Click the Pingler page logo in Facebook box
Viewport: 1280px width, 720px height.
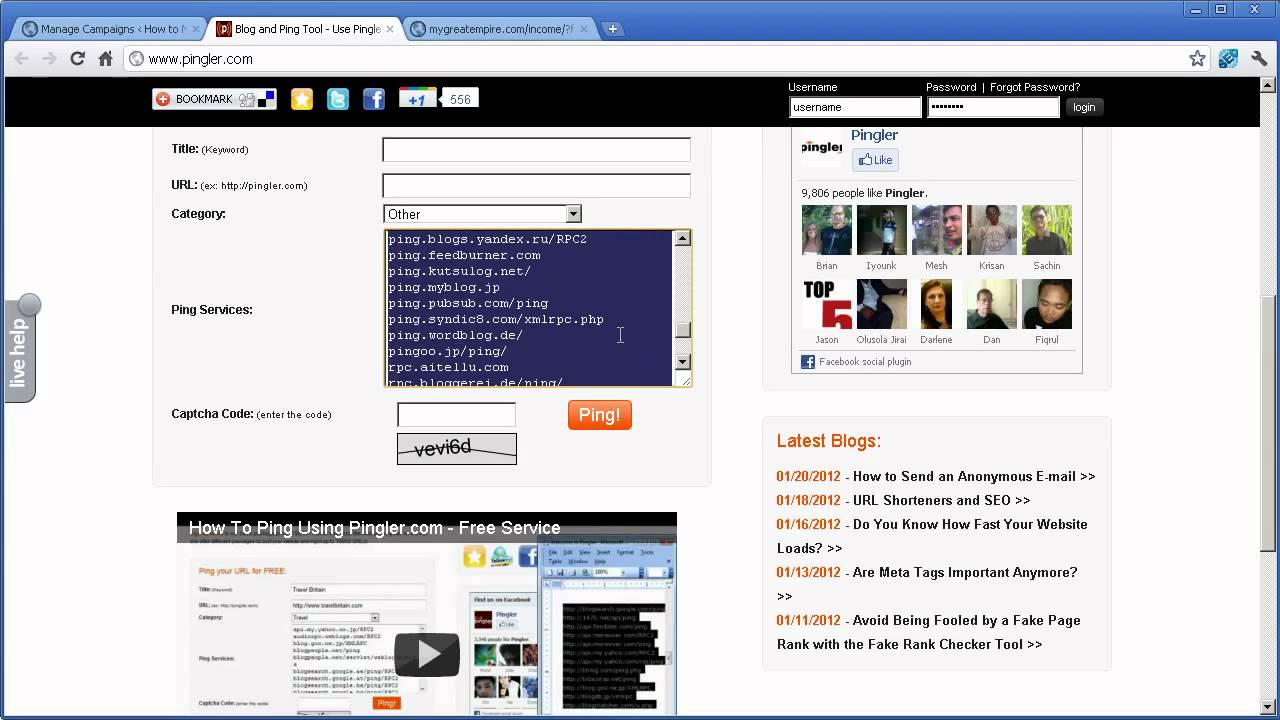821,148
